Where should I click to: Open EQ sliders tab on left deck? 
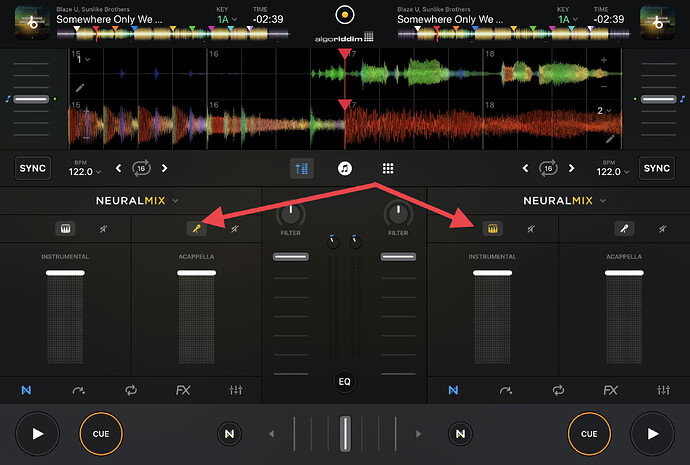tap(235, 390)
